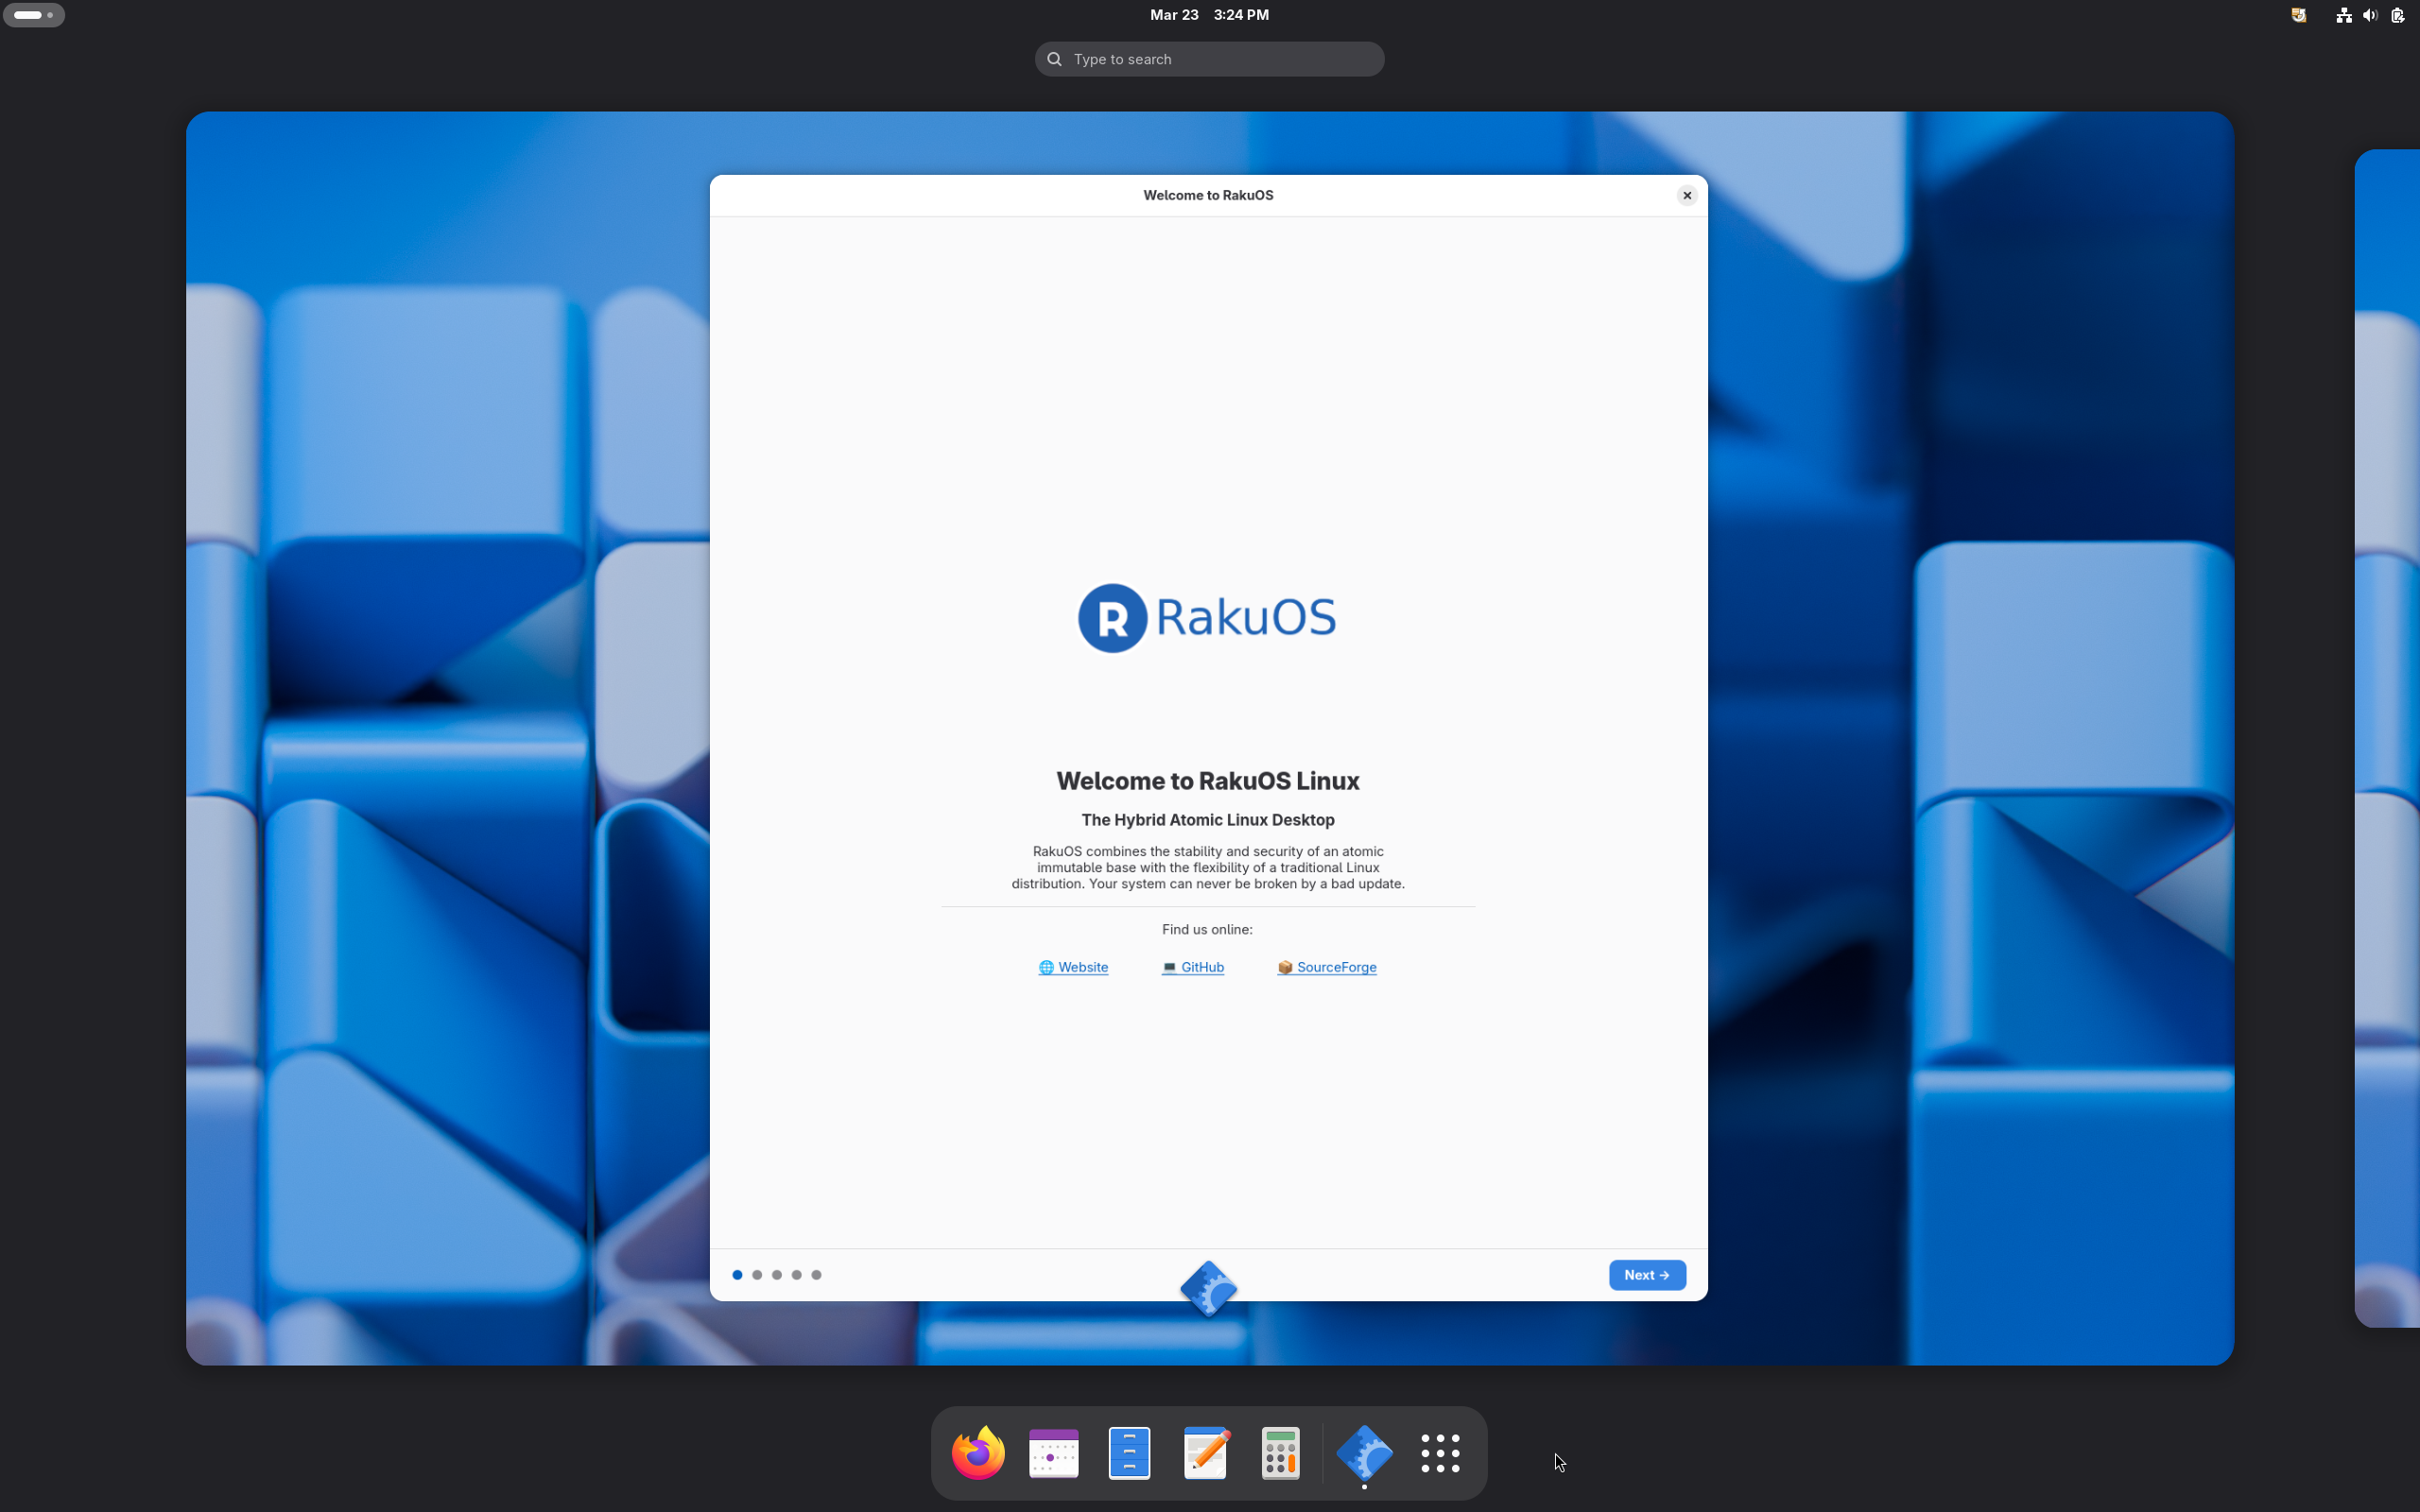The width and height of the screenshot is (2420, 1512).
Task: Click the Find us online: label
Action: coord(1206,929)
